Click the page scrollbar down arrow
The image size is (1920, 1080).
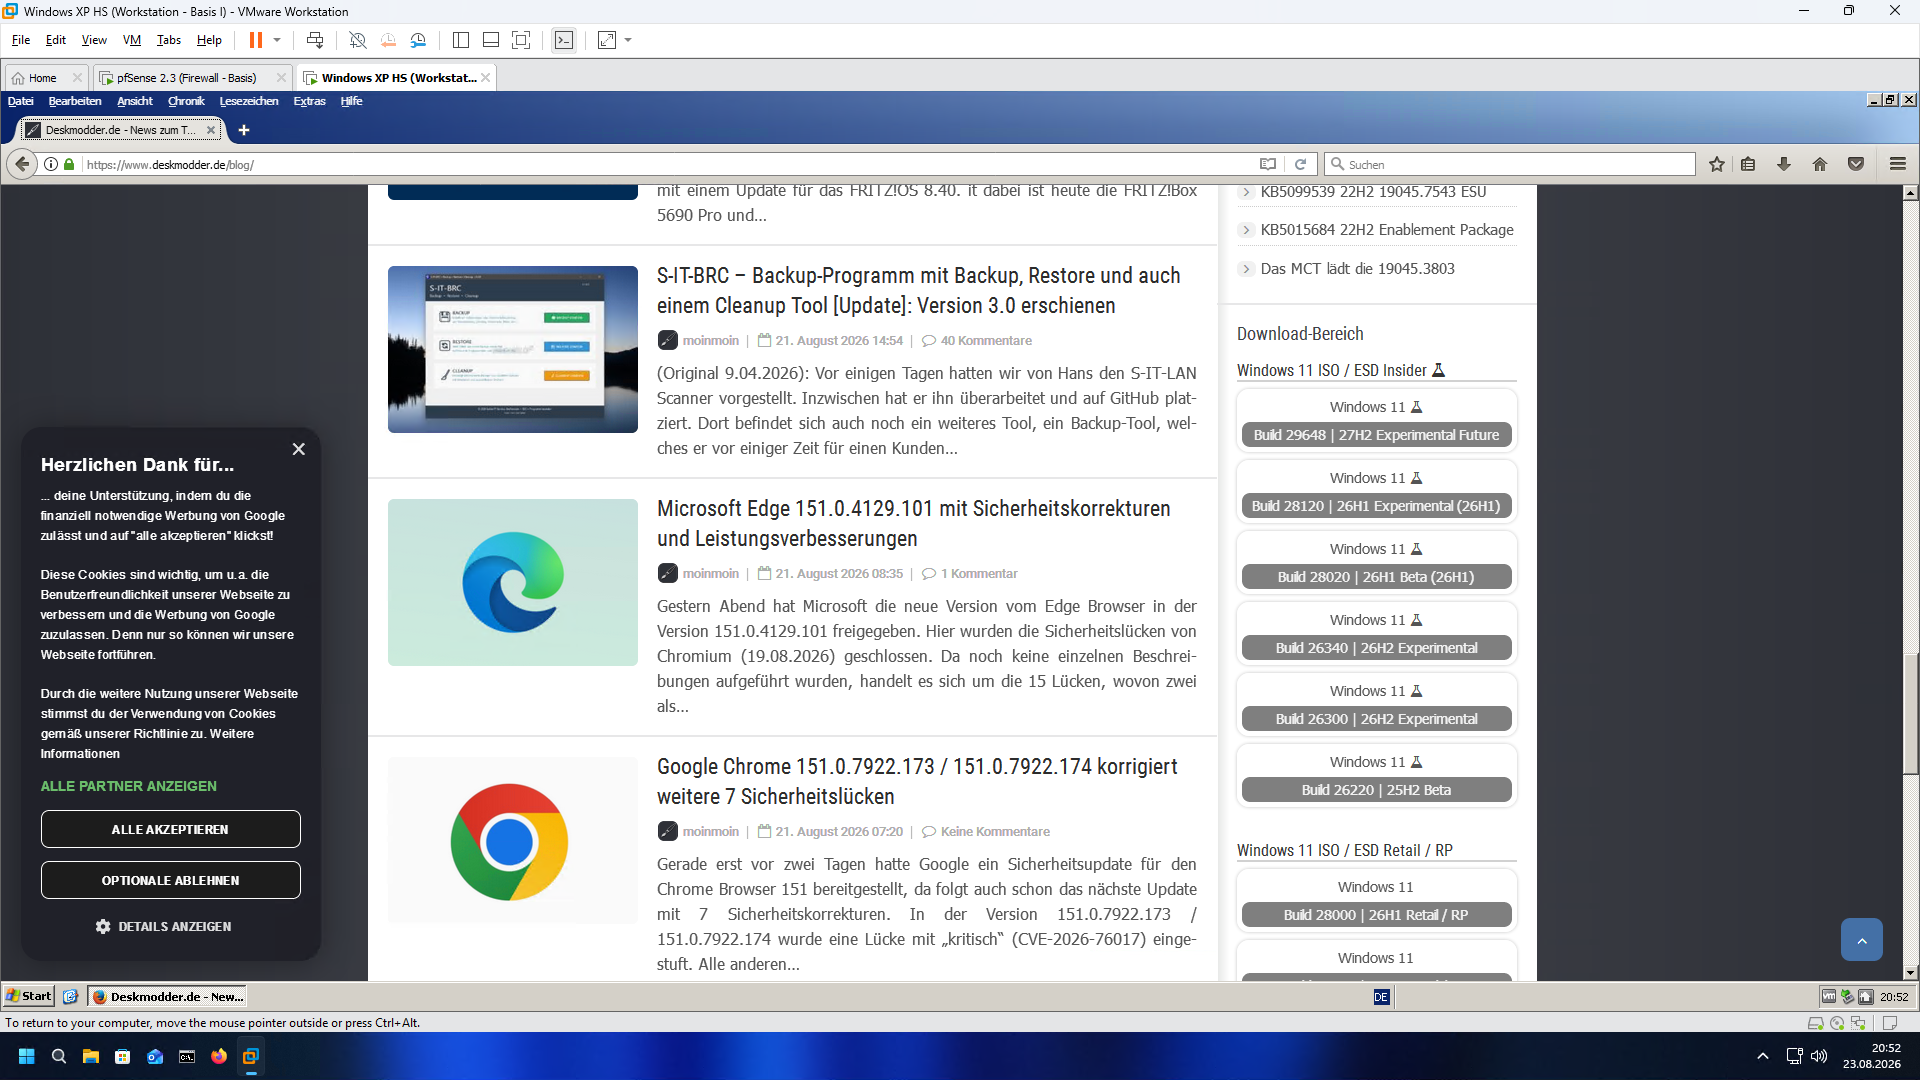(x=1910, y=972)
